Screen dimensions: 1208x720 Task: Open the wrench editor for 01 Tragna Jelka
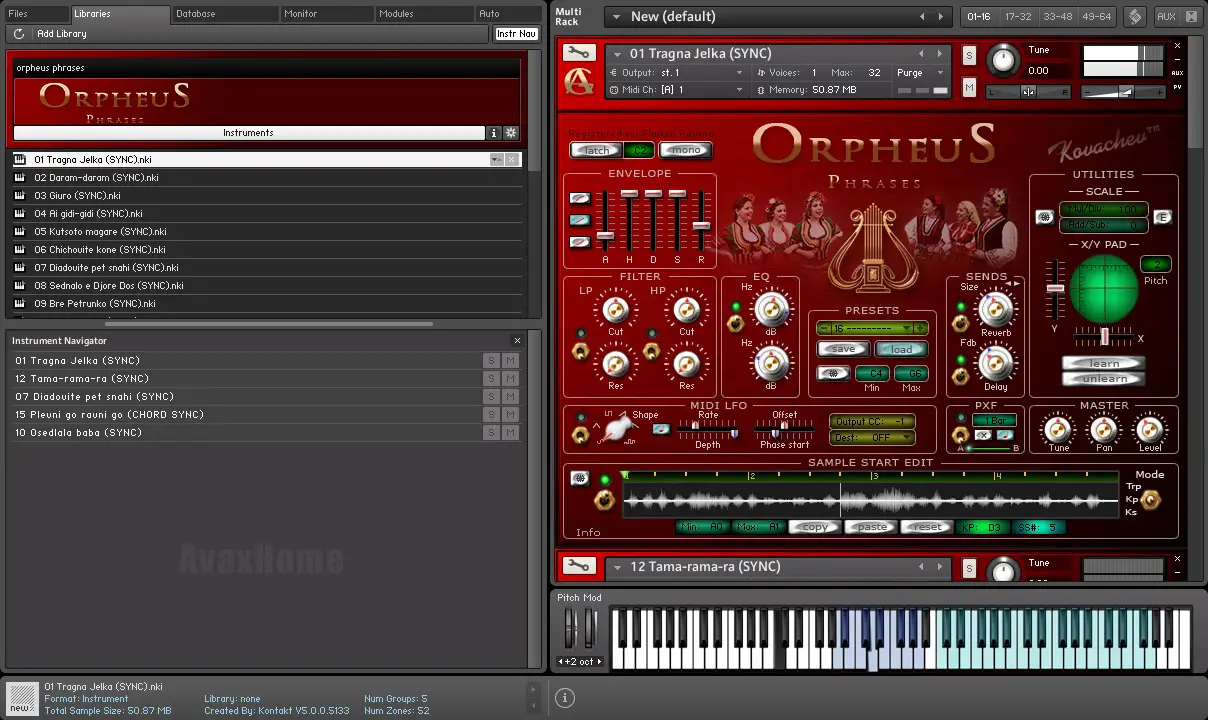578,54
